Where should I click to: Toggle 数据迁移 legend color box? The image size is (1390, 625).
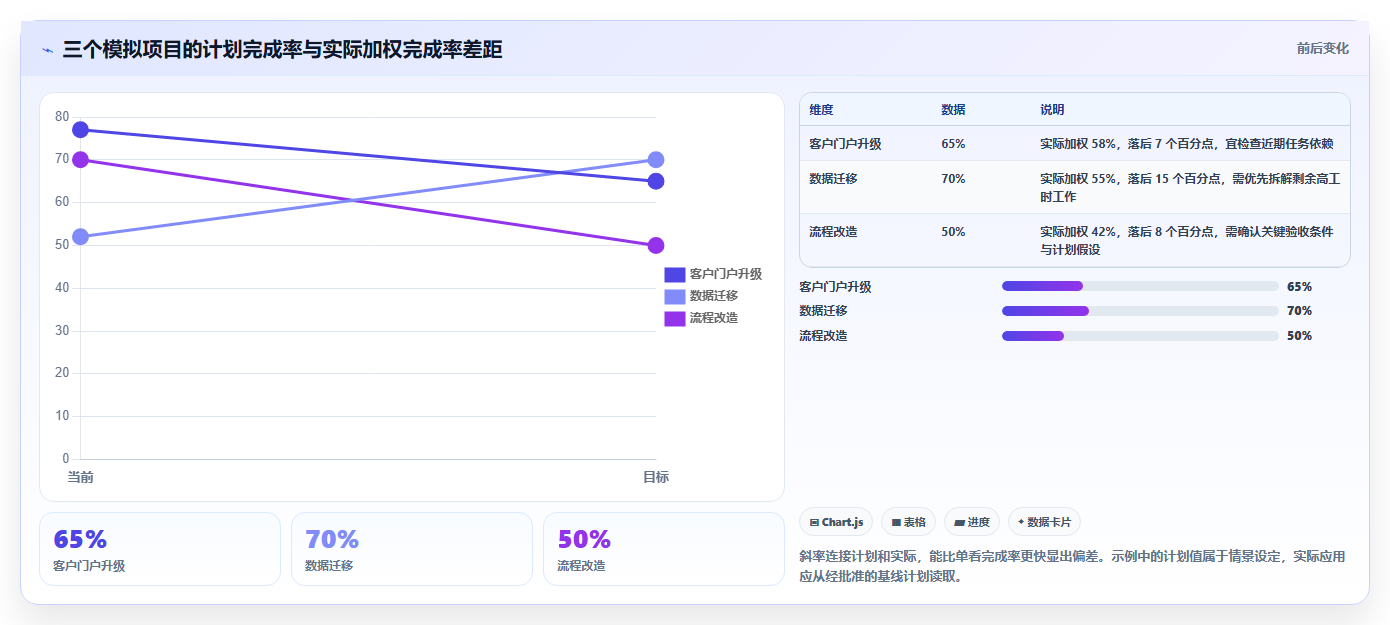[675, 296]
